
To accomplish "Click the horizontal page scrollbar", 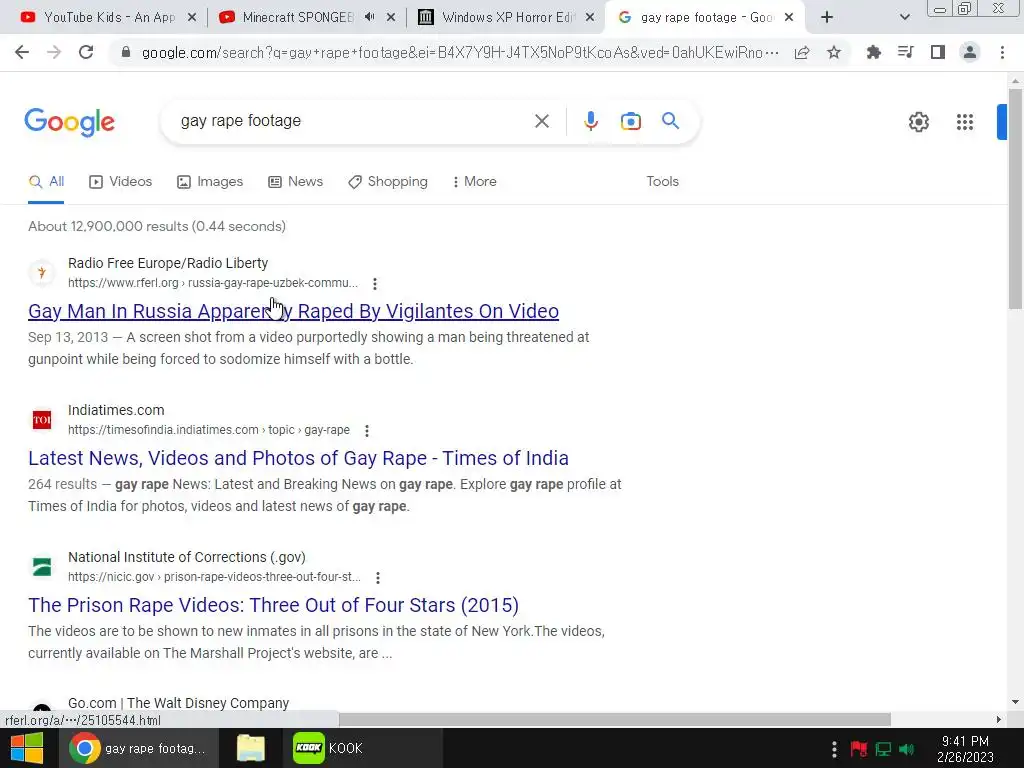I will tap(615, 720).
